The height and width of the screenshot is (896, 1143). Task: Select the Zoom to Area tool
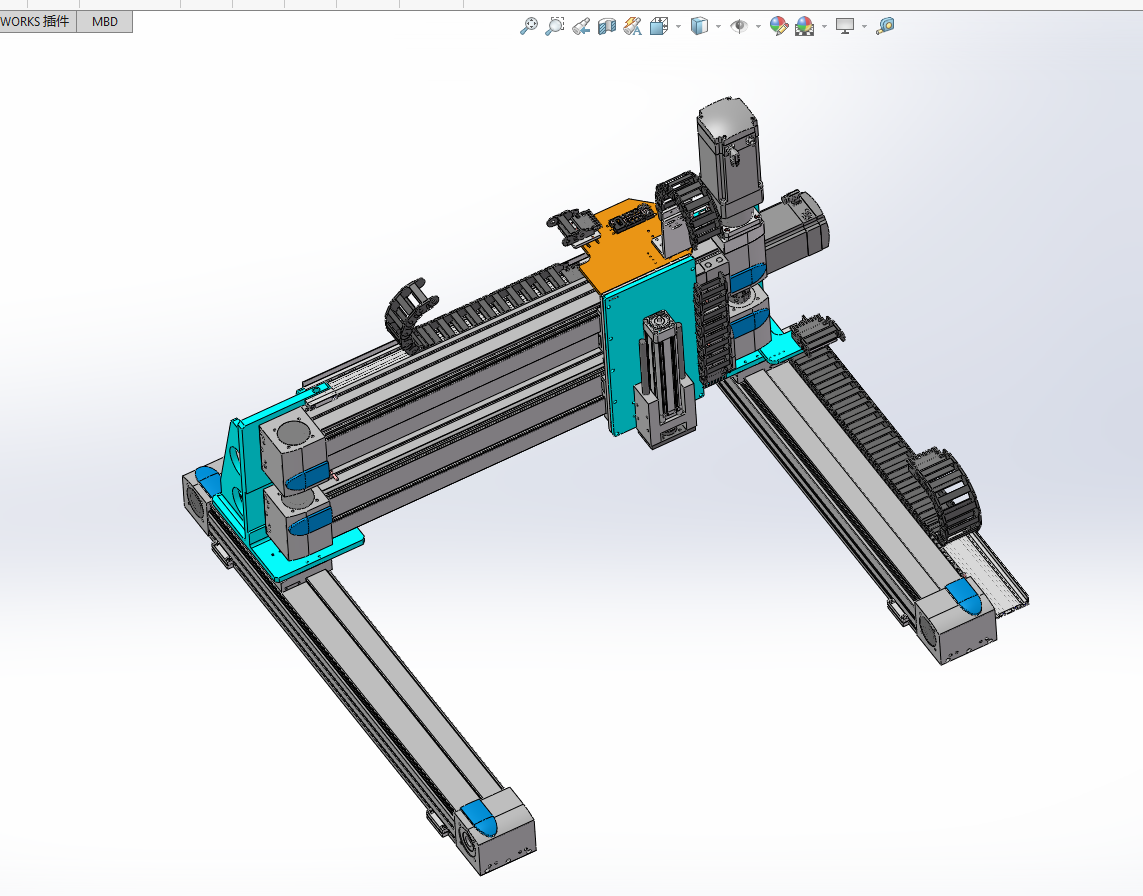tap(555, 26)
